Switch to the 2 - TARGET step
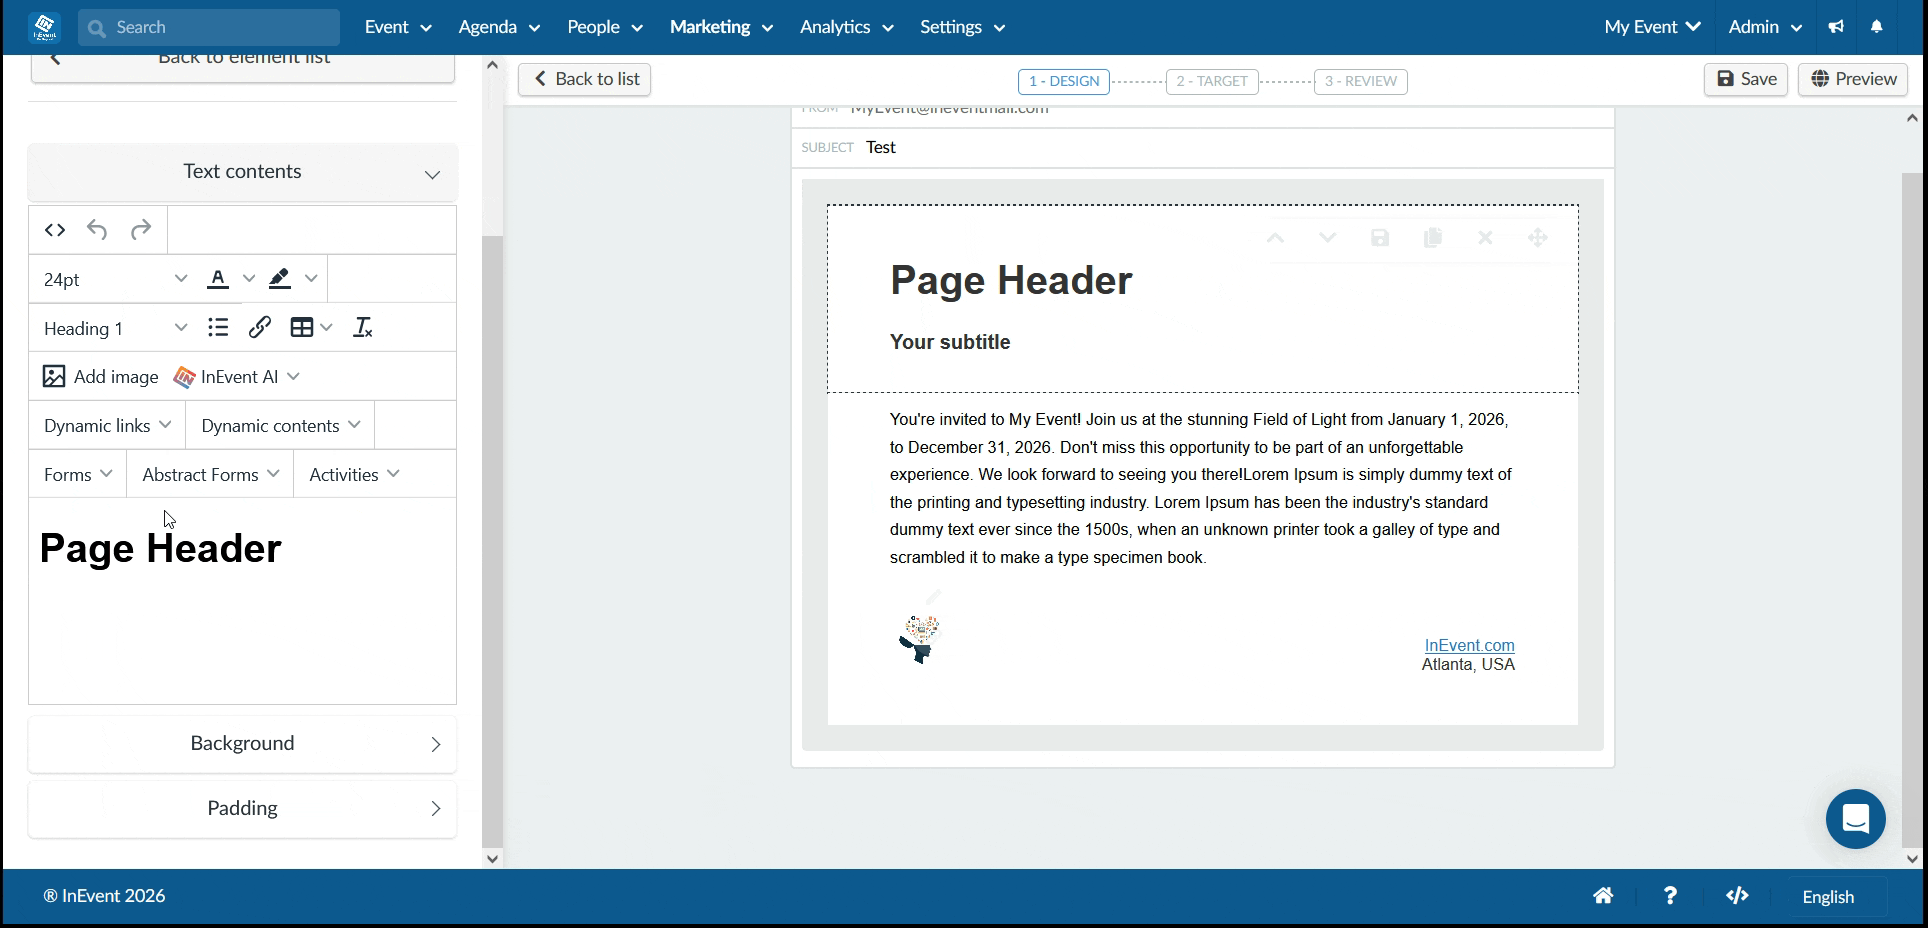 [1212, 81]
